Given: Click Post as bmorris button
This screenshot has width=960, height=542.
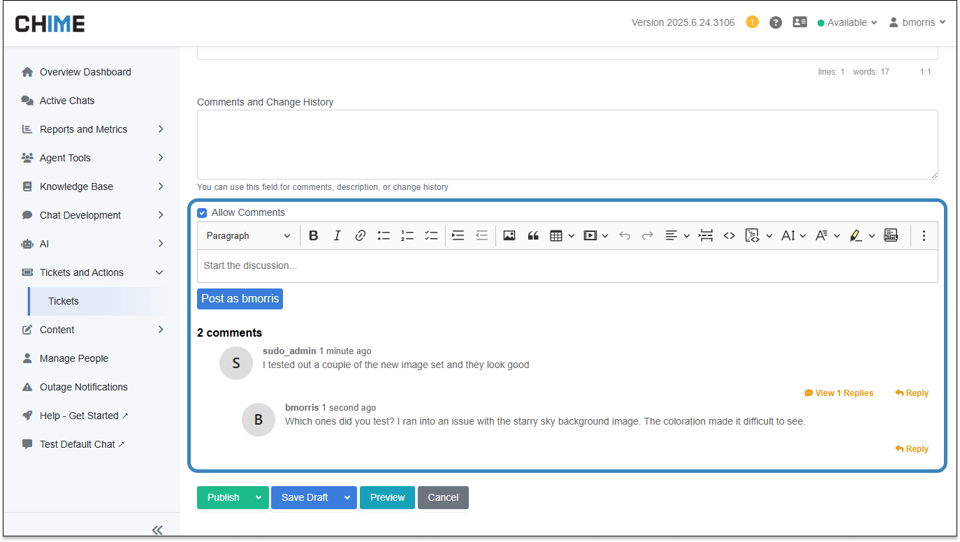Looking at the screenshot, I should 240,299.
